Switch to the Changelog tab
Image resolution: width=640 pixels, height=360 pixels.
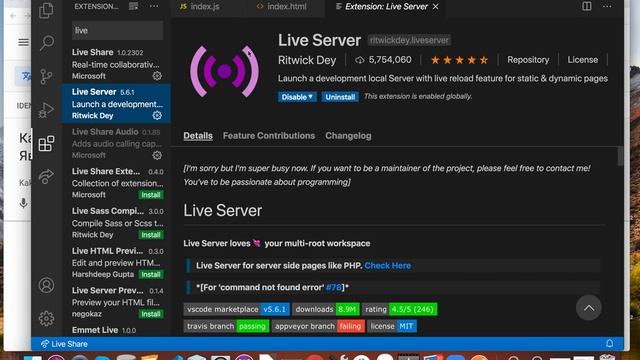point(348,136)
